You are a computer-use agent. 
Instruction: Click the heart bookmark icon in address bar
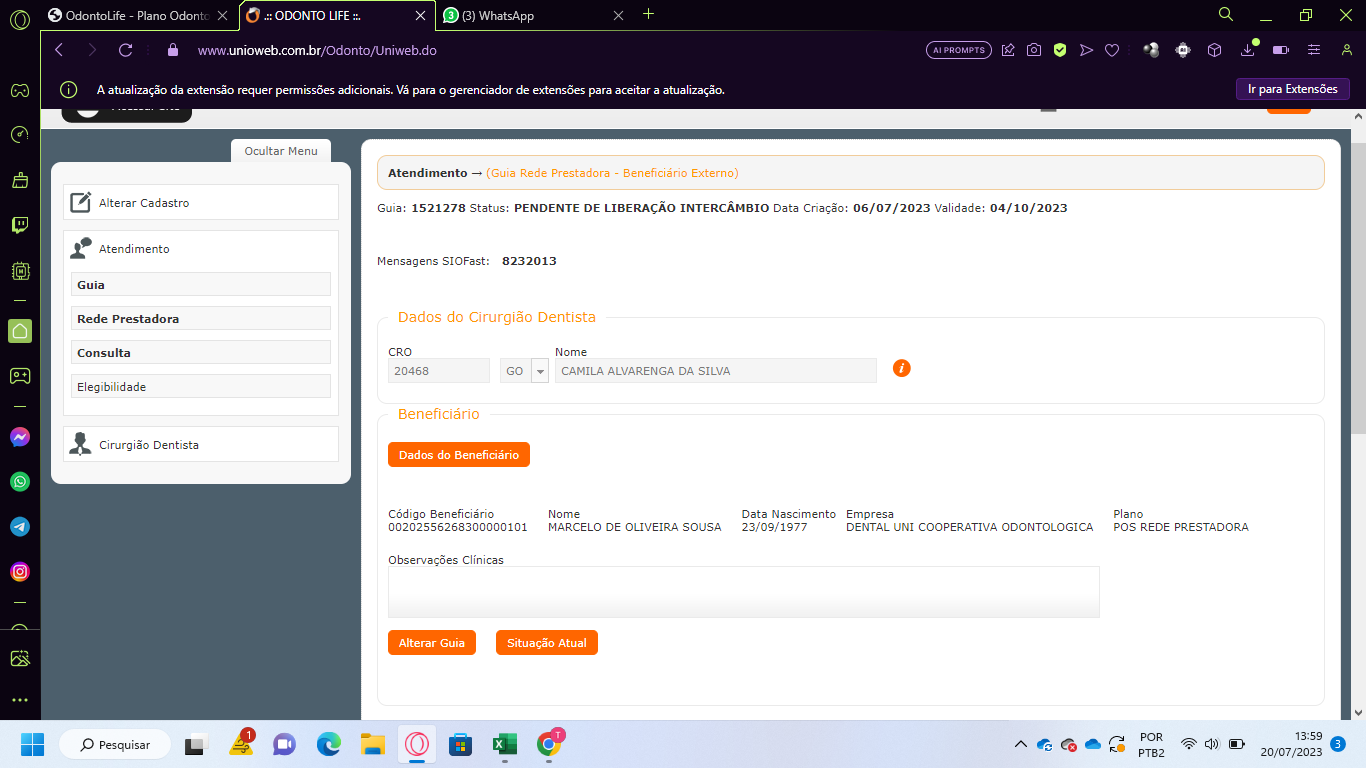1112,50
